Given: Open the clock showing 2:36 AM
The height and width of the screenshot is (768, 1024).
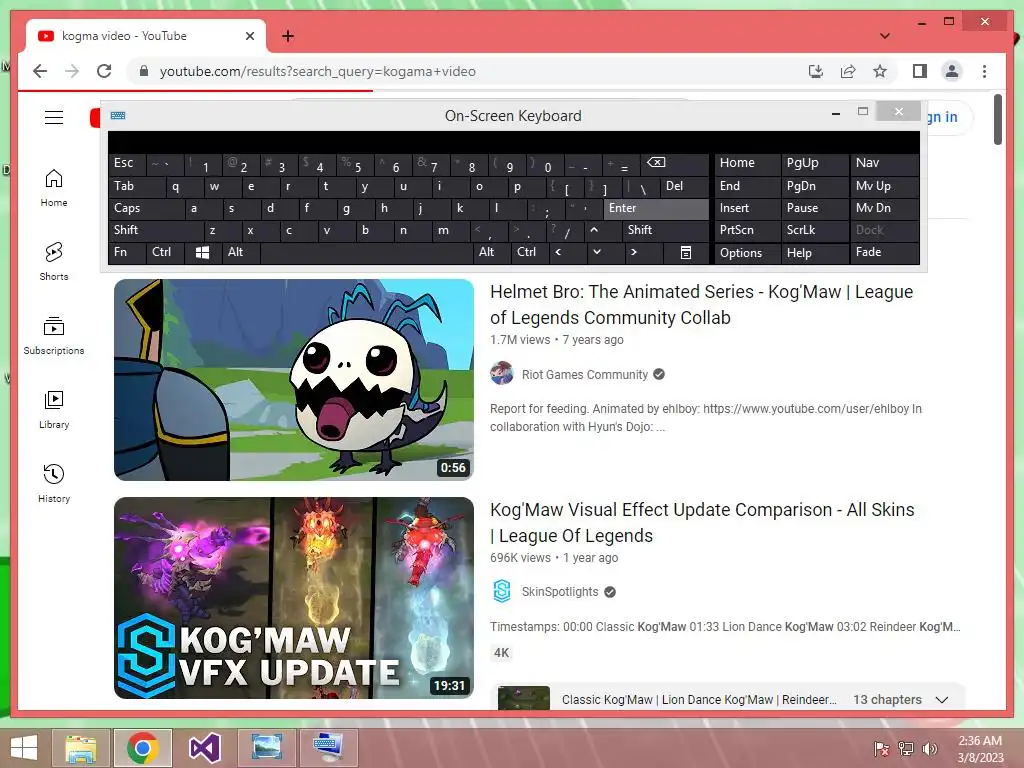Looking at the screenshot, I should [x=980, y=749].
